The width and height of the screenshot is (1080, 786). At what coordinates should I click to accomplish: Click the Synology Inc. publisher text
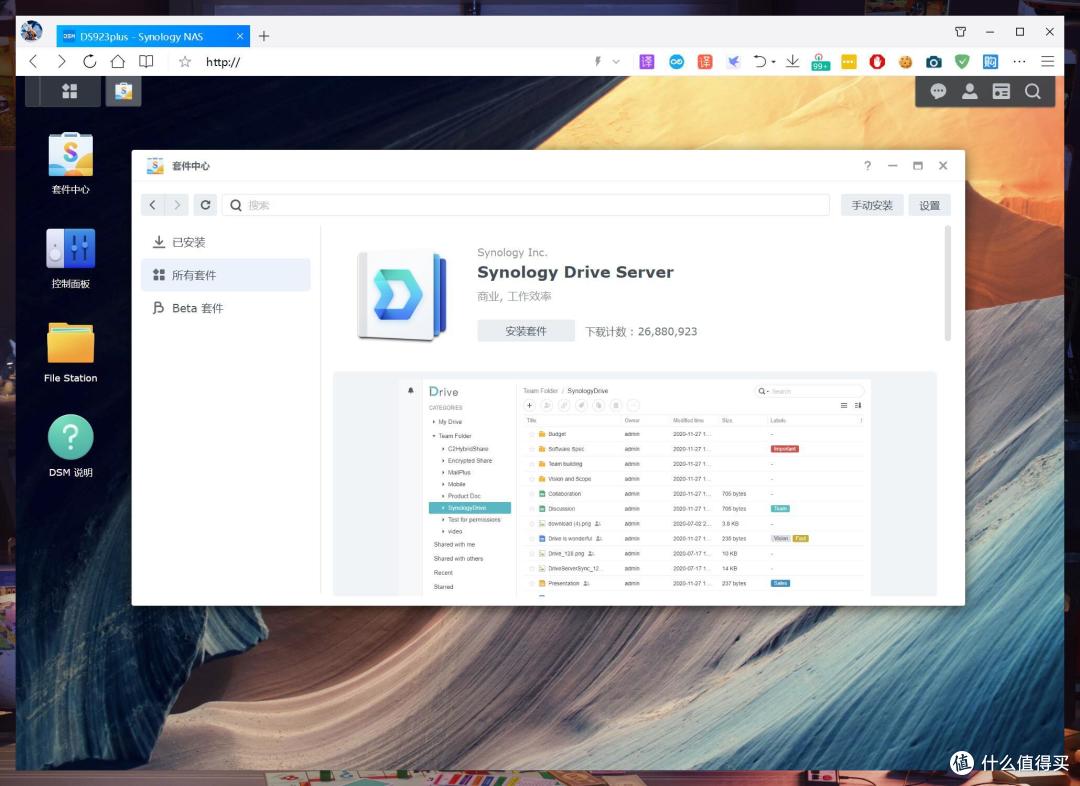pyautogui.click(x=512, y=252)
